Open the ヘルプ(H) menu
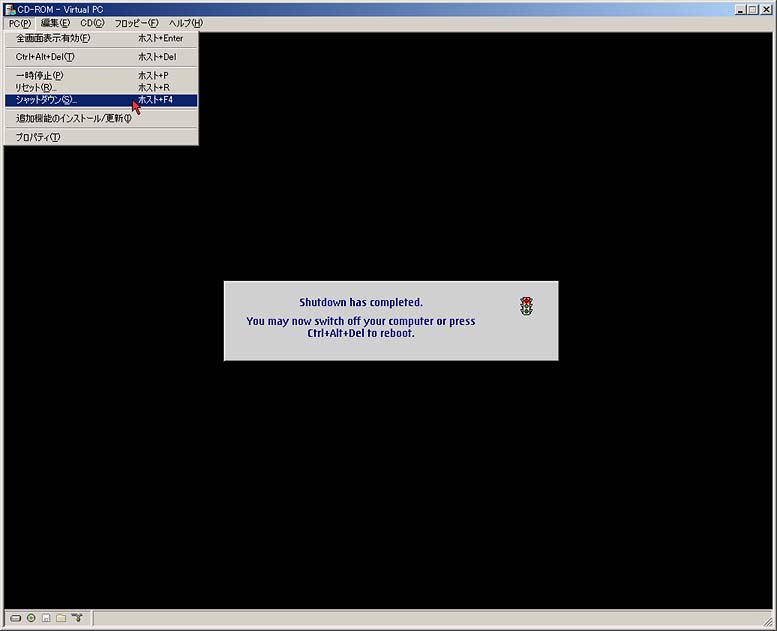Viewport: 777px width, 631px height. click(186, 23)
